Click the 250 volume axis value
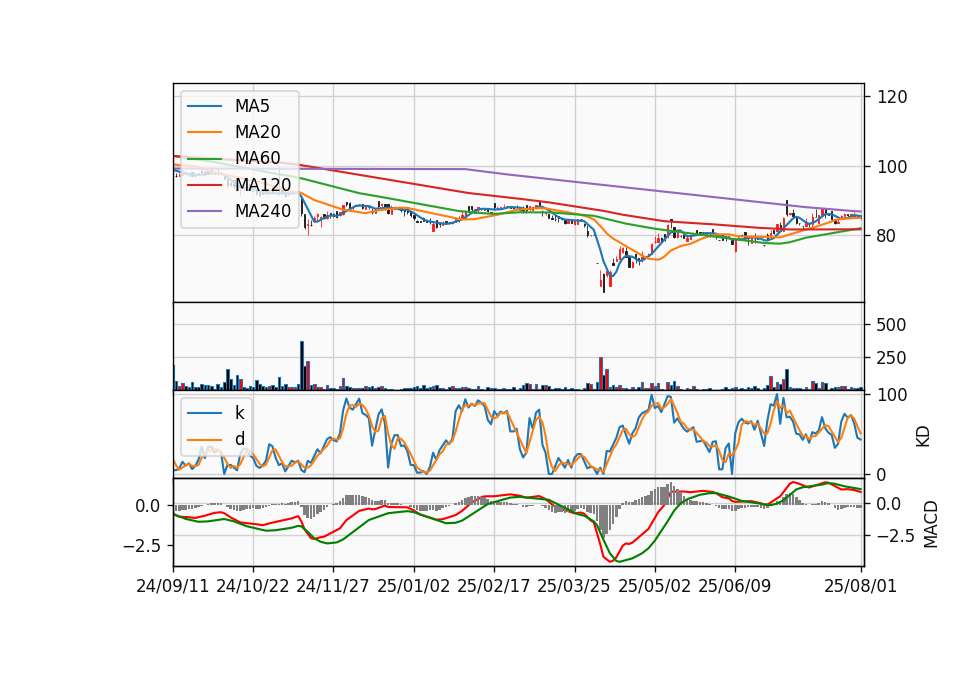 (891, 358)
